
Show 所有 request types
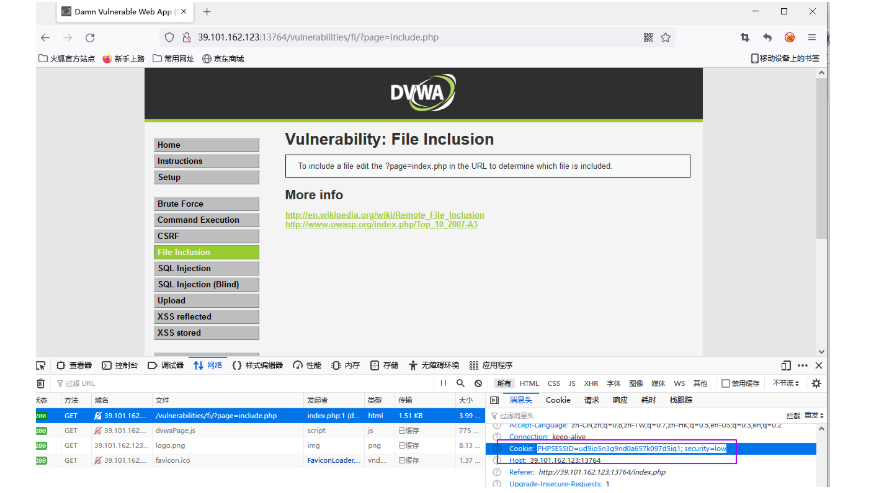[504, 383]
